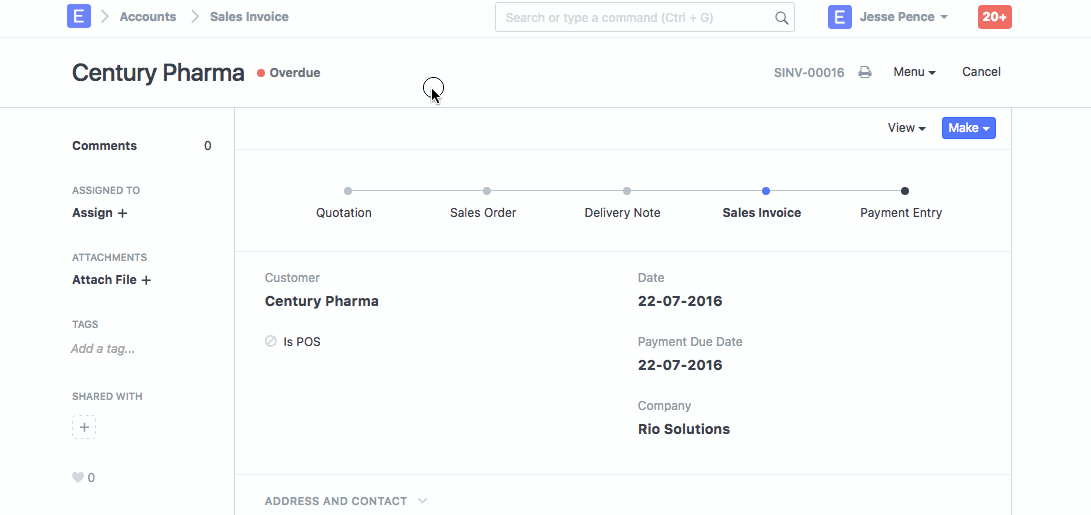1091x515 pixels.
Task: Expand the Address and Contact section
Action: [x=345, y=501]
